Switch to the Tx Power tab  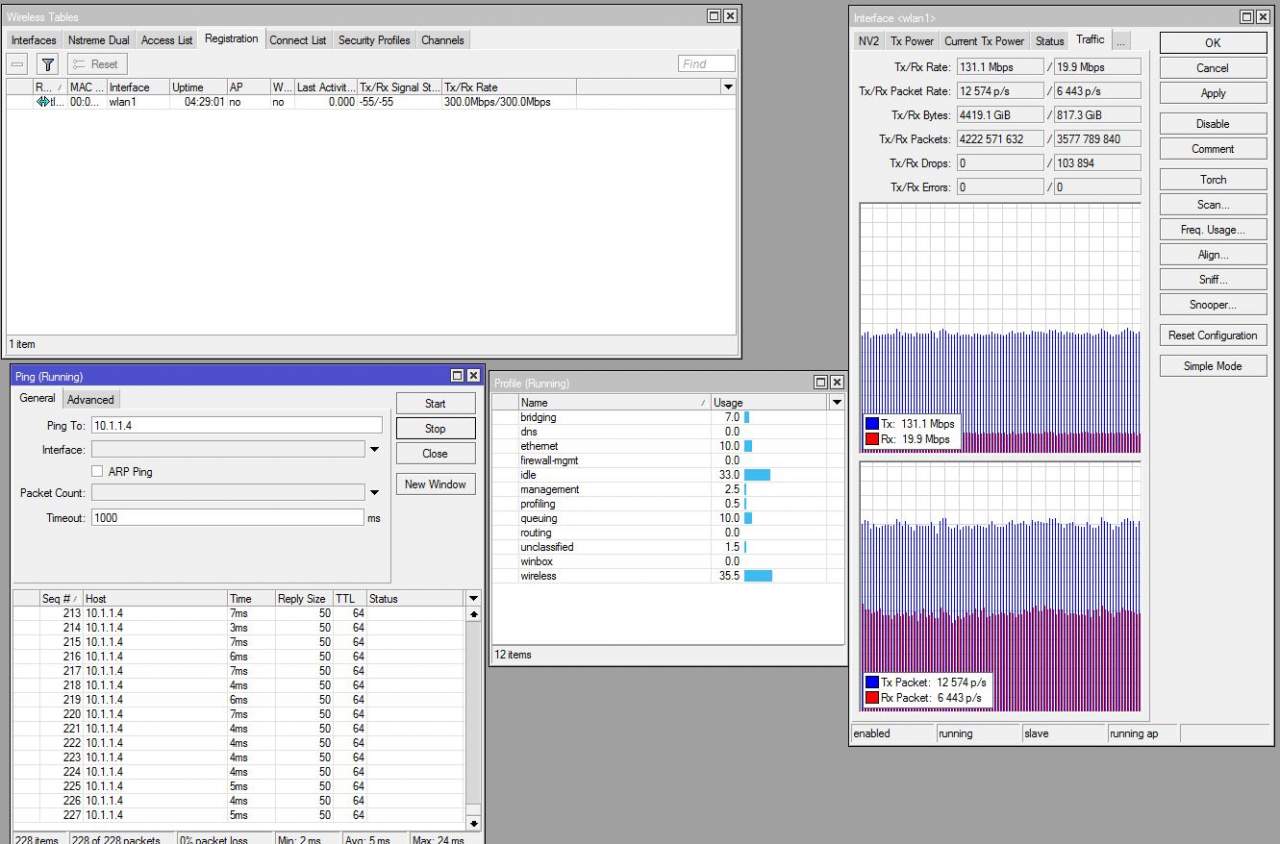(x=911, y=41)
